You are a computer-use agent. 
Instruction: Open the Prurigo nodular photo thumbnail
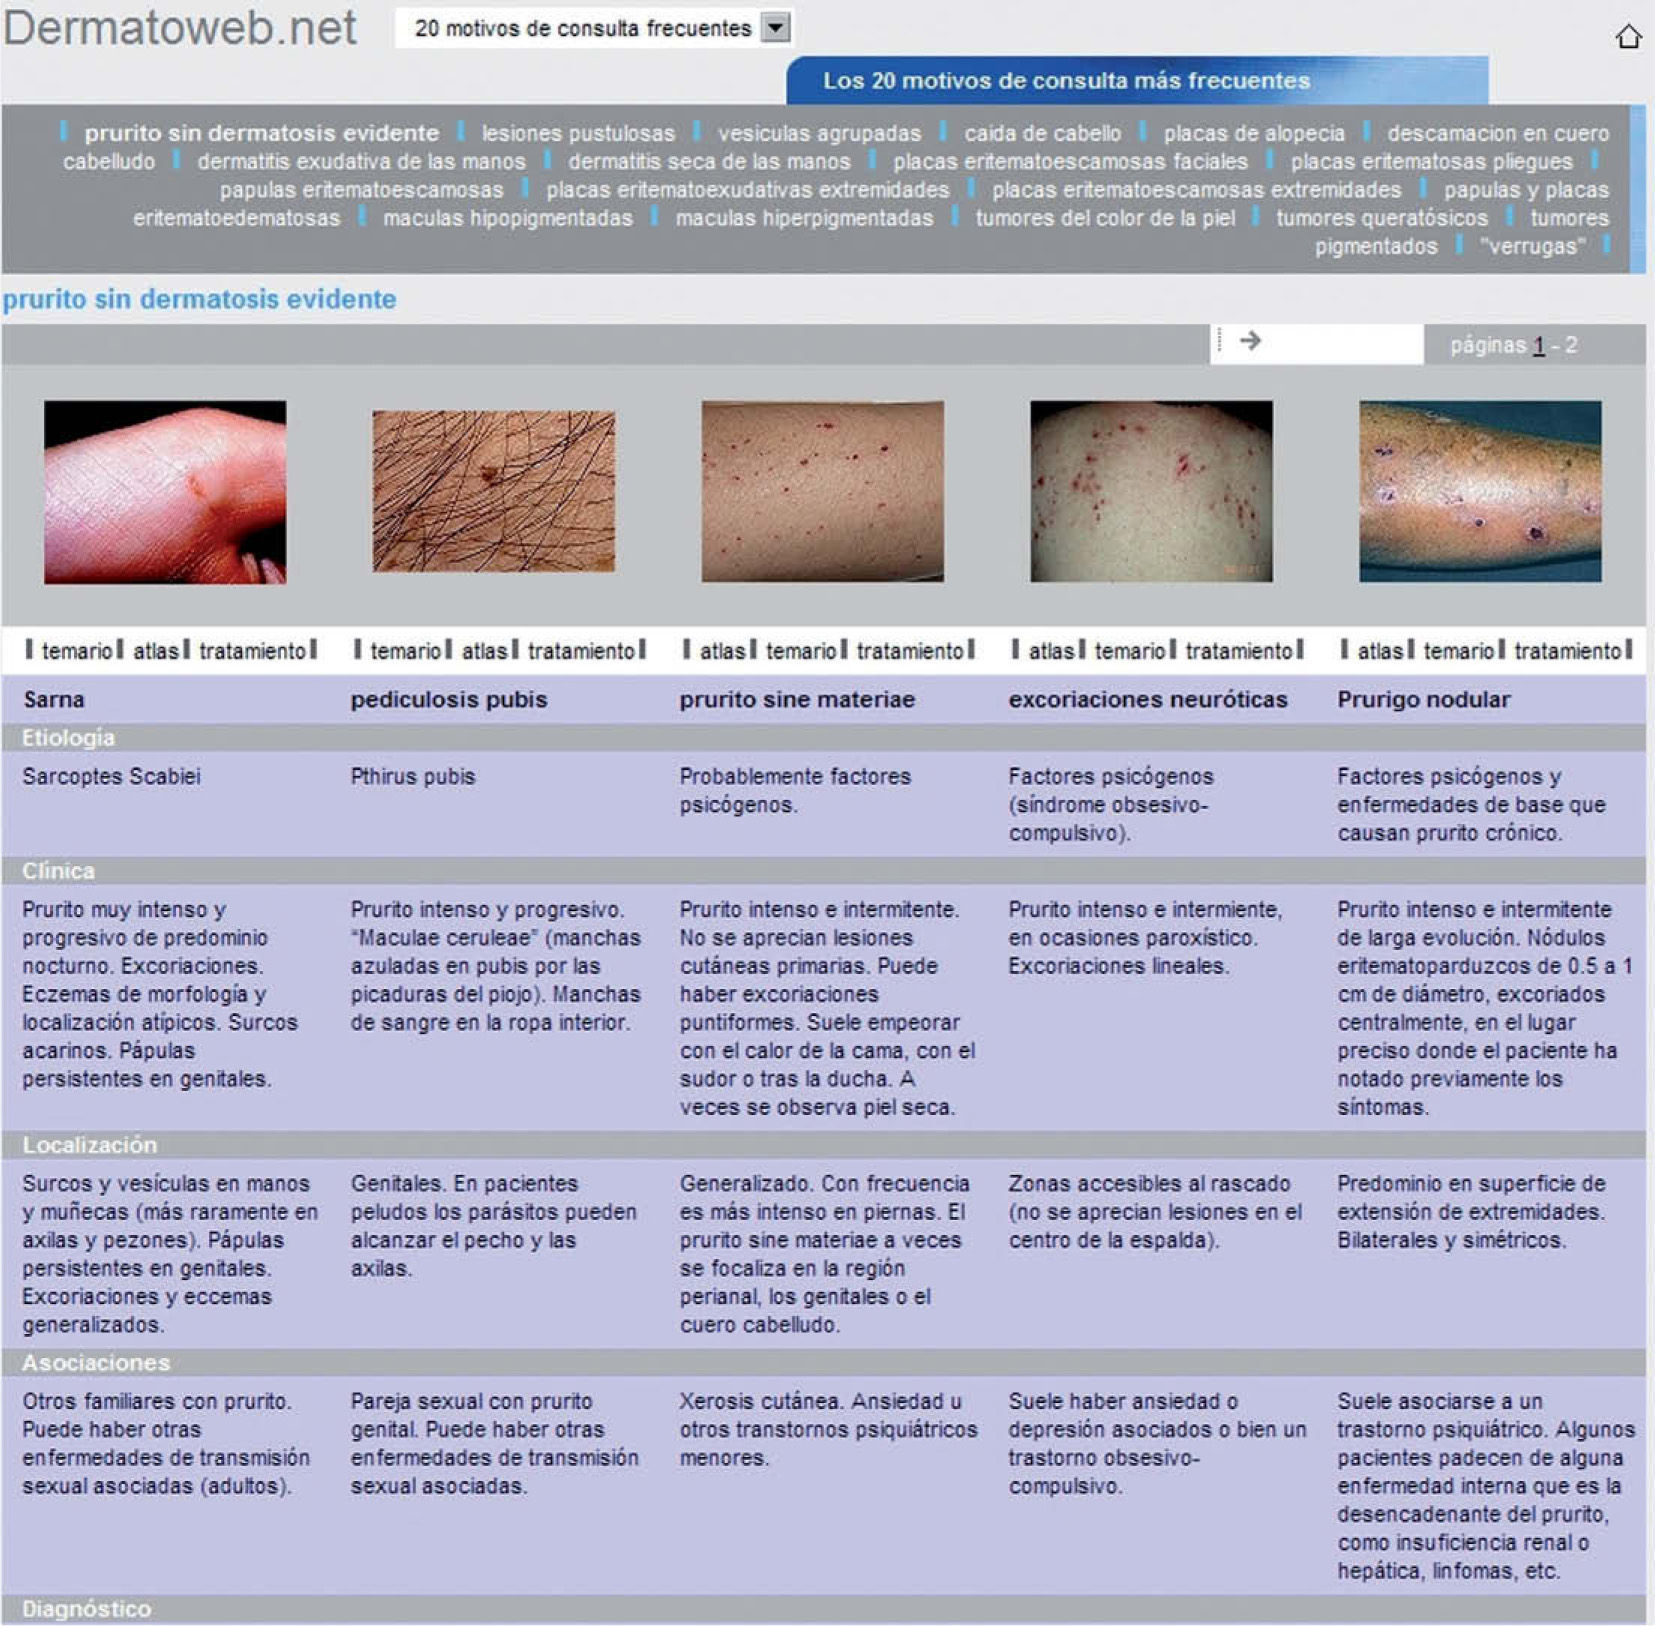click(1479, 491)
